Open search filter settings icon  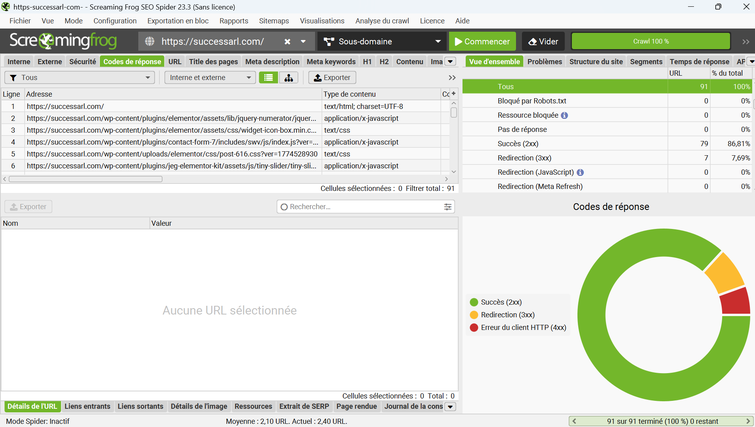pos(448,207)
